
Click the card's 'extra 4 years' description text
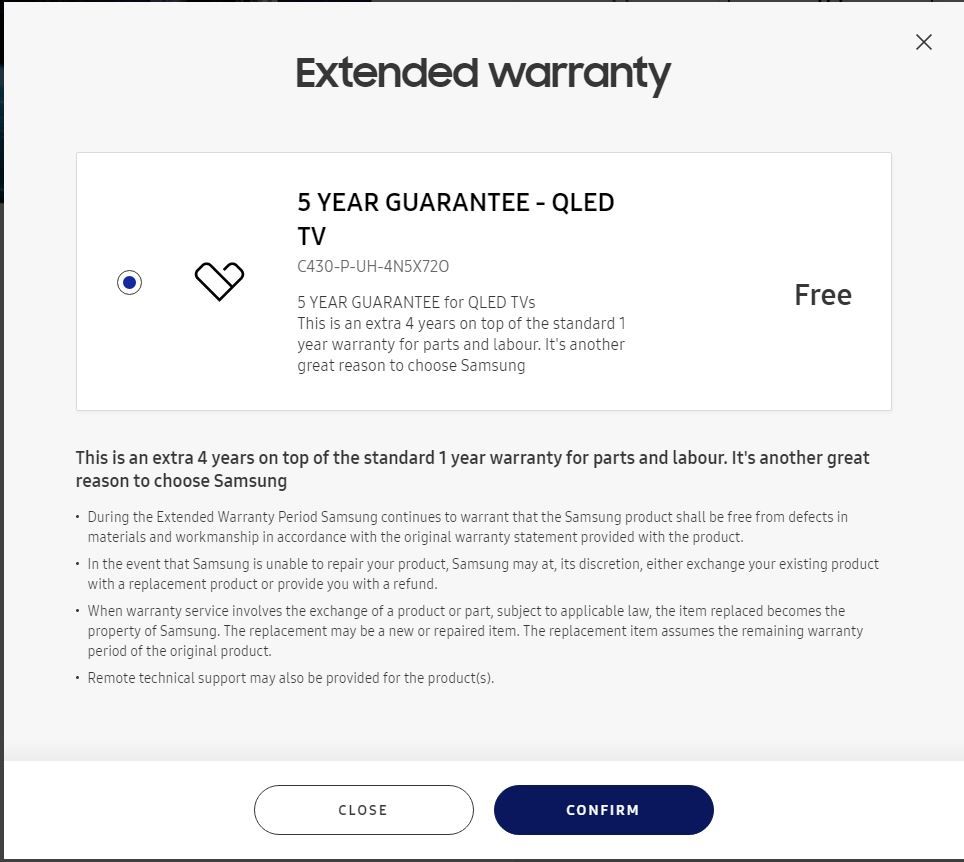point(461,344)
